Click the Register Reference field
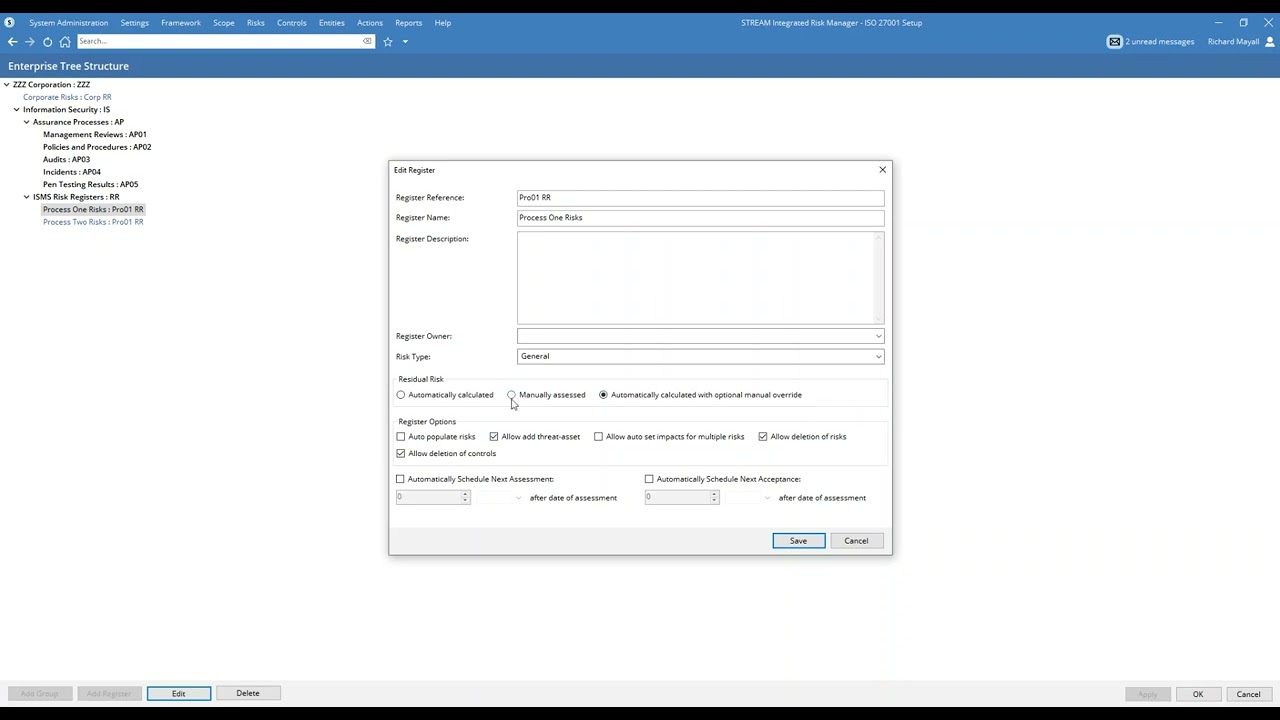This screenshot has width=1280, height=720. [700, 198]
